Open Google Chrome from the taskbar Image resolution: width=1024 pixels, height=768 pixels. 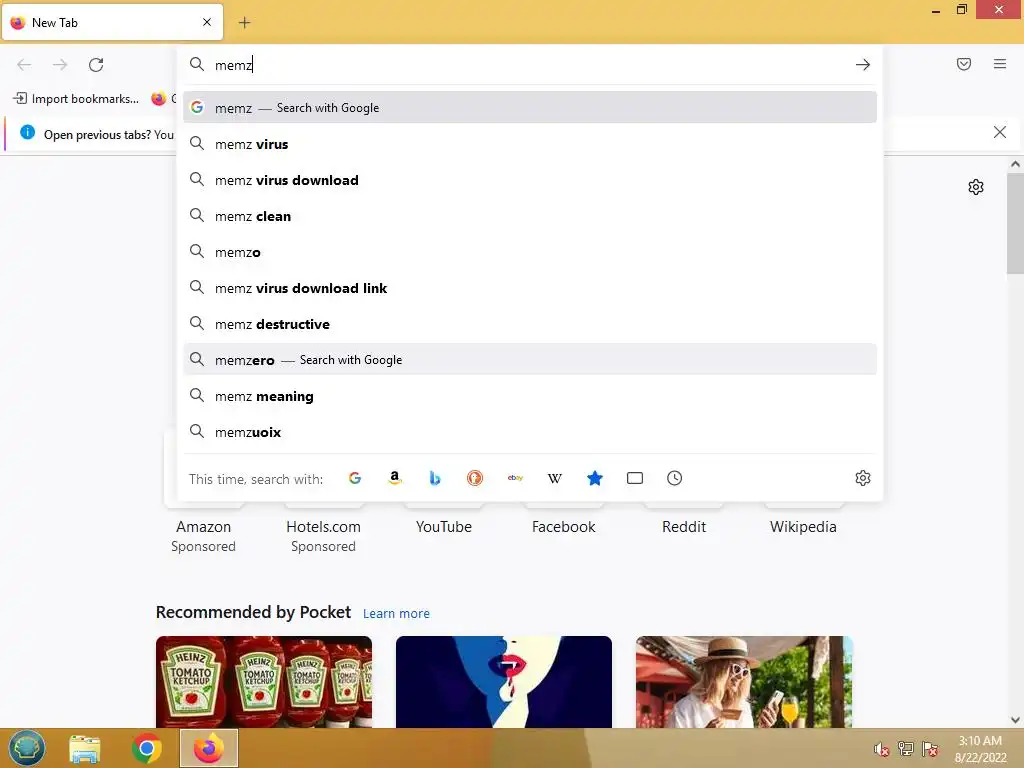pyautogui.click(x=146, y=748)
